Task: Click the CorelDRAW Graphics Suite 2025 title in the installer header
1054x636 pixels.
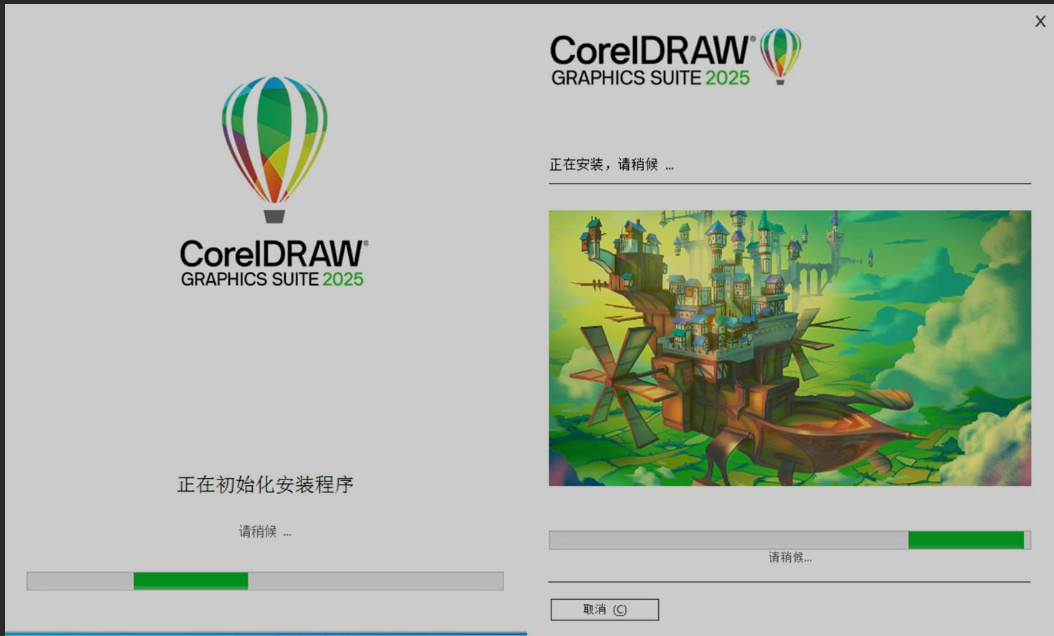Action: click(652, 61)
